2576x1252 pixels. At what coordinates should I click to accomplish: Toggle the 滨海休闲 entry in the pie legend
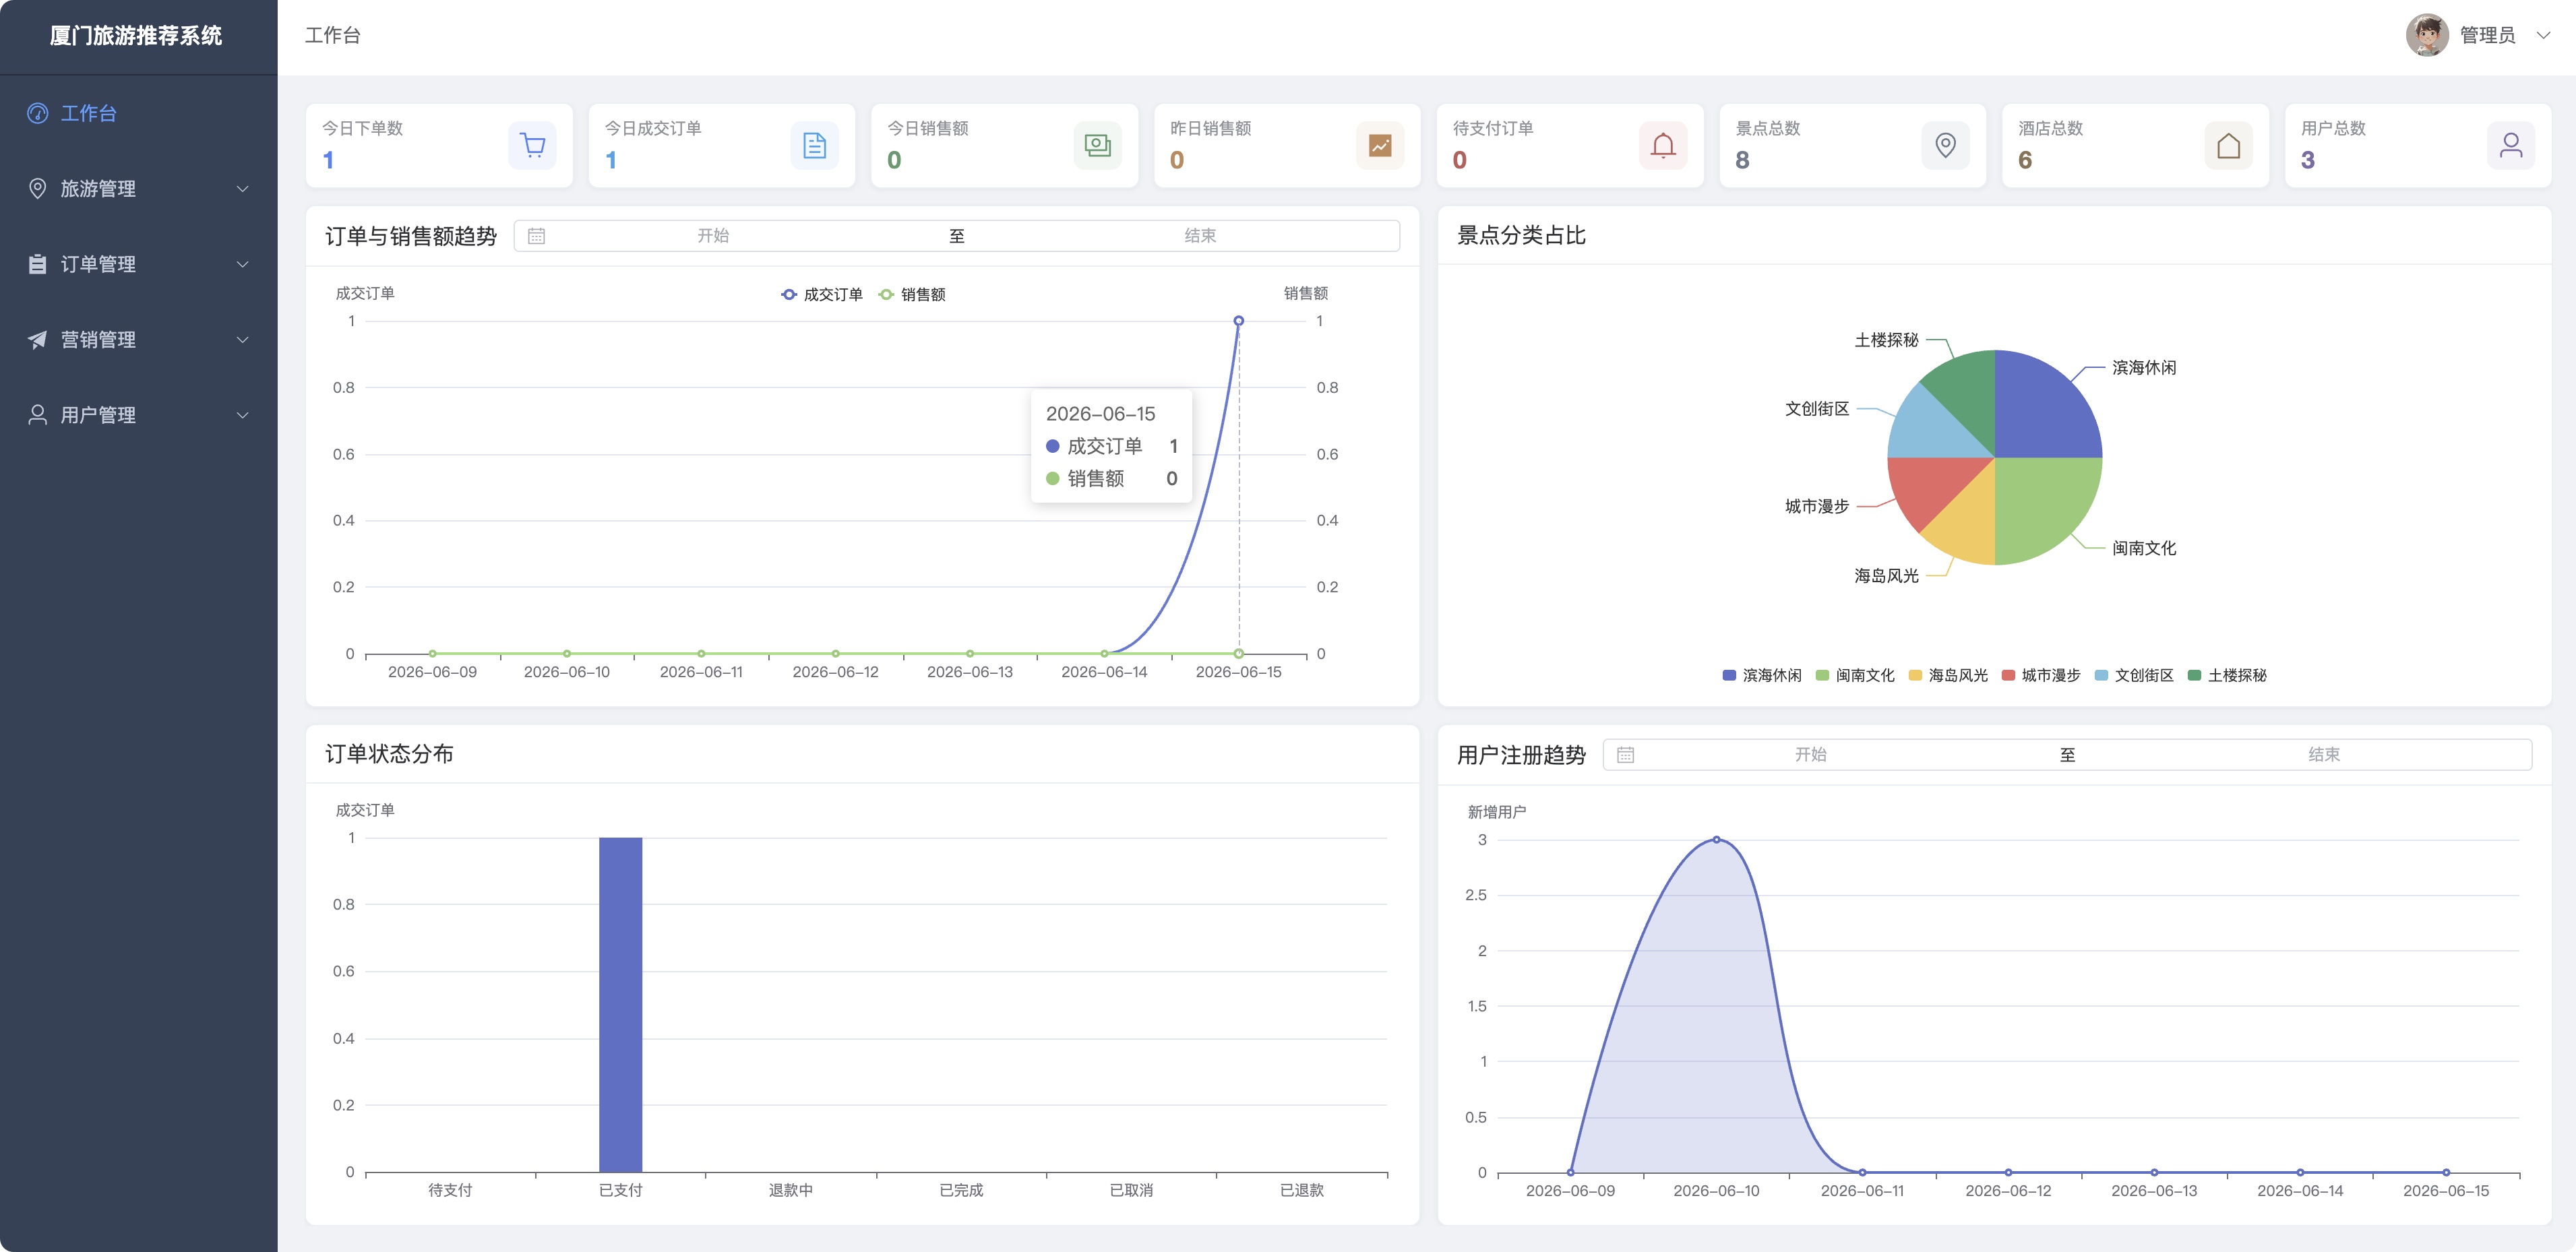point(1762,675)
